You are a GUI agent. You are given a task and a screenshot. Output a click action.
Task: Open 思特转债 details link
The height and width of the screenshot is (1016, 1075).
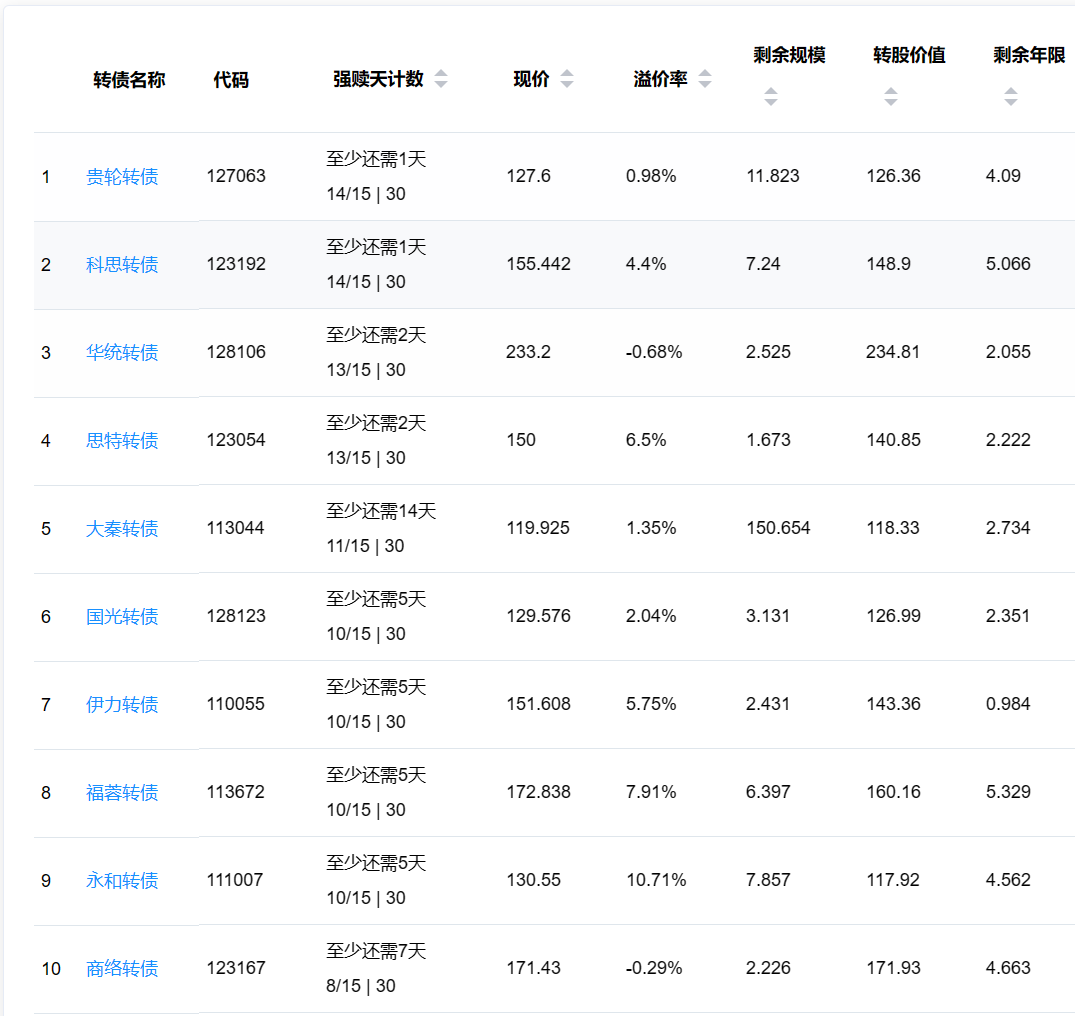pos(122,441)
